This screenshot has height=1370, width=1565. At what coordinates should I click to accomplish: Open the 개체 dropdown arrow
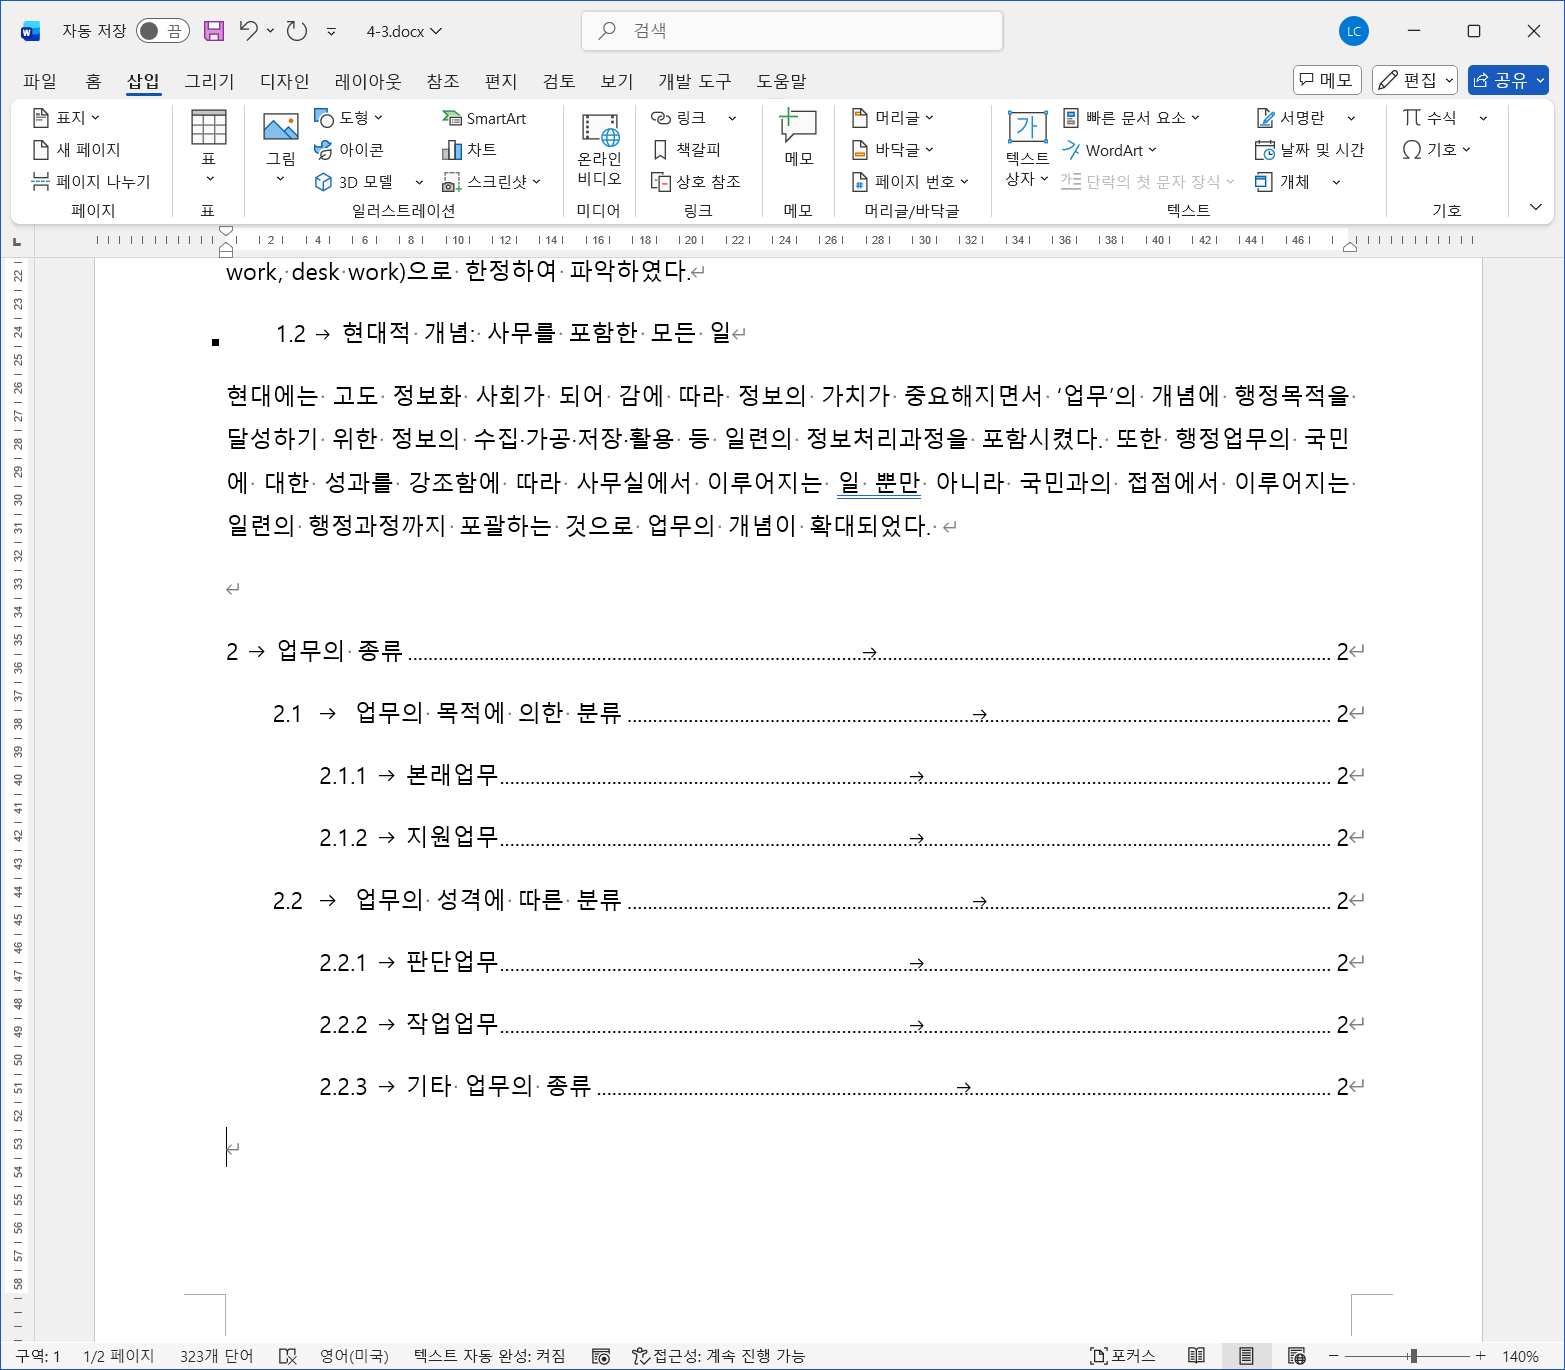(1336, 182)
